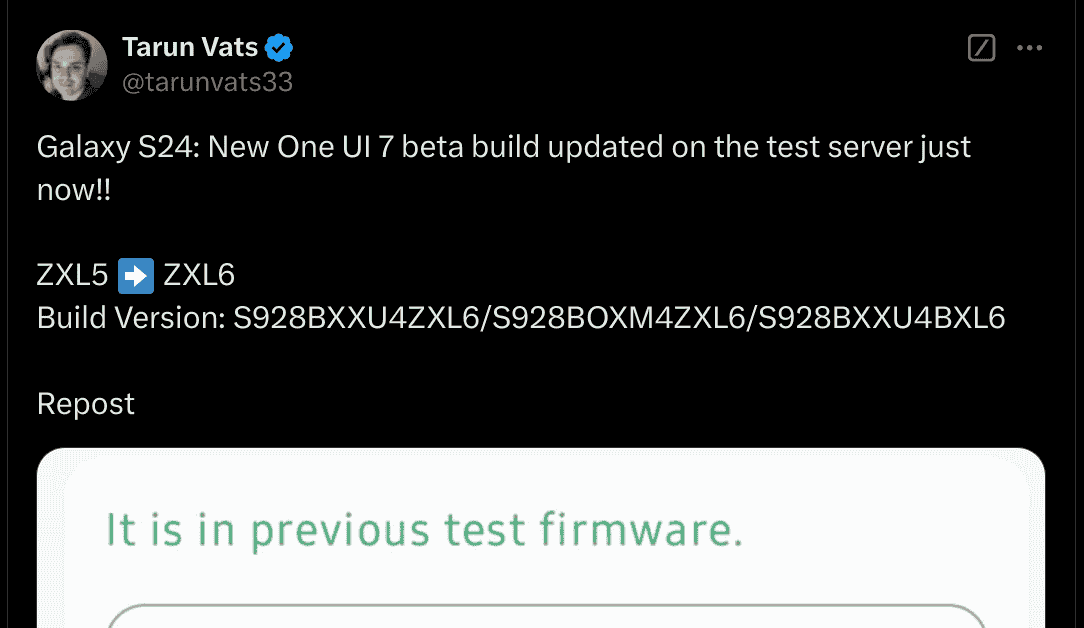1084x628 pixels.
Task: Click the "Repost" text in the post
Action: 85,404
